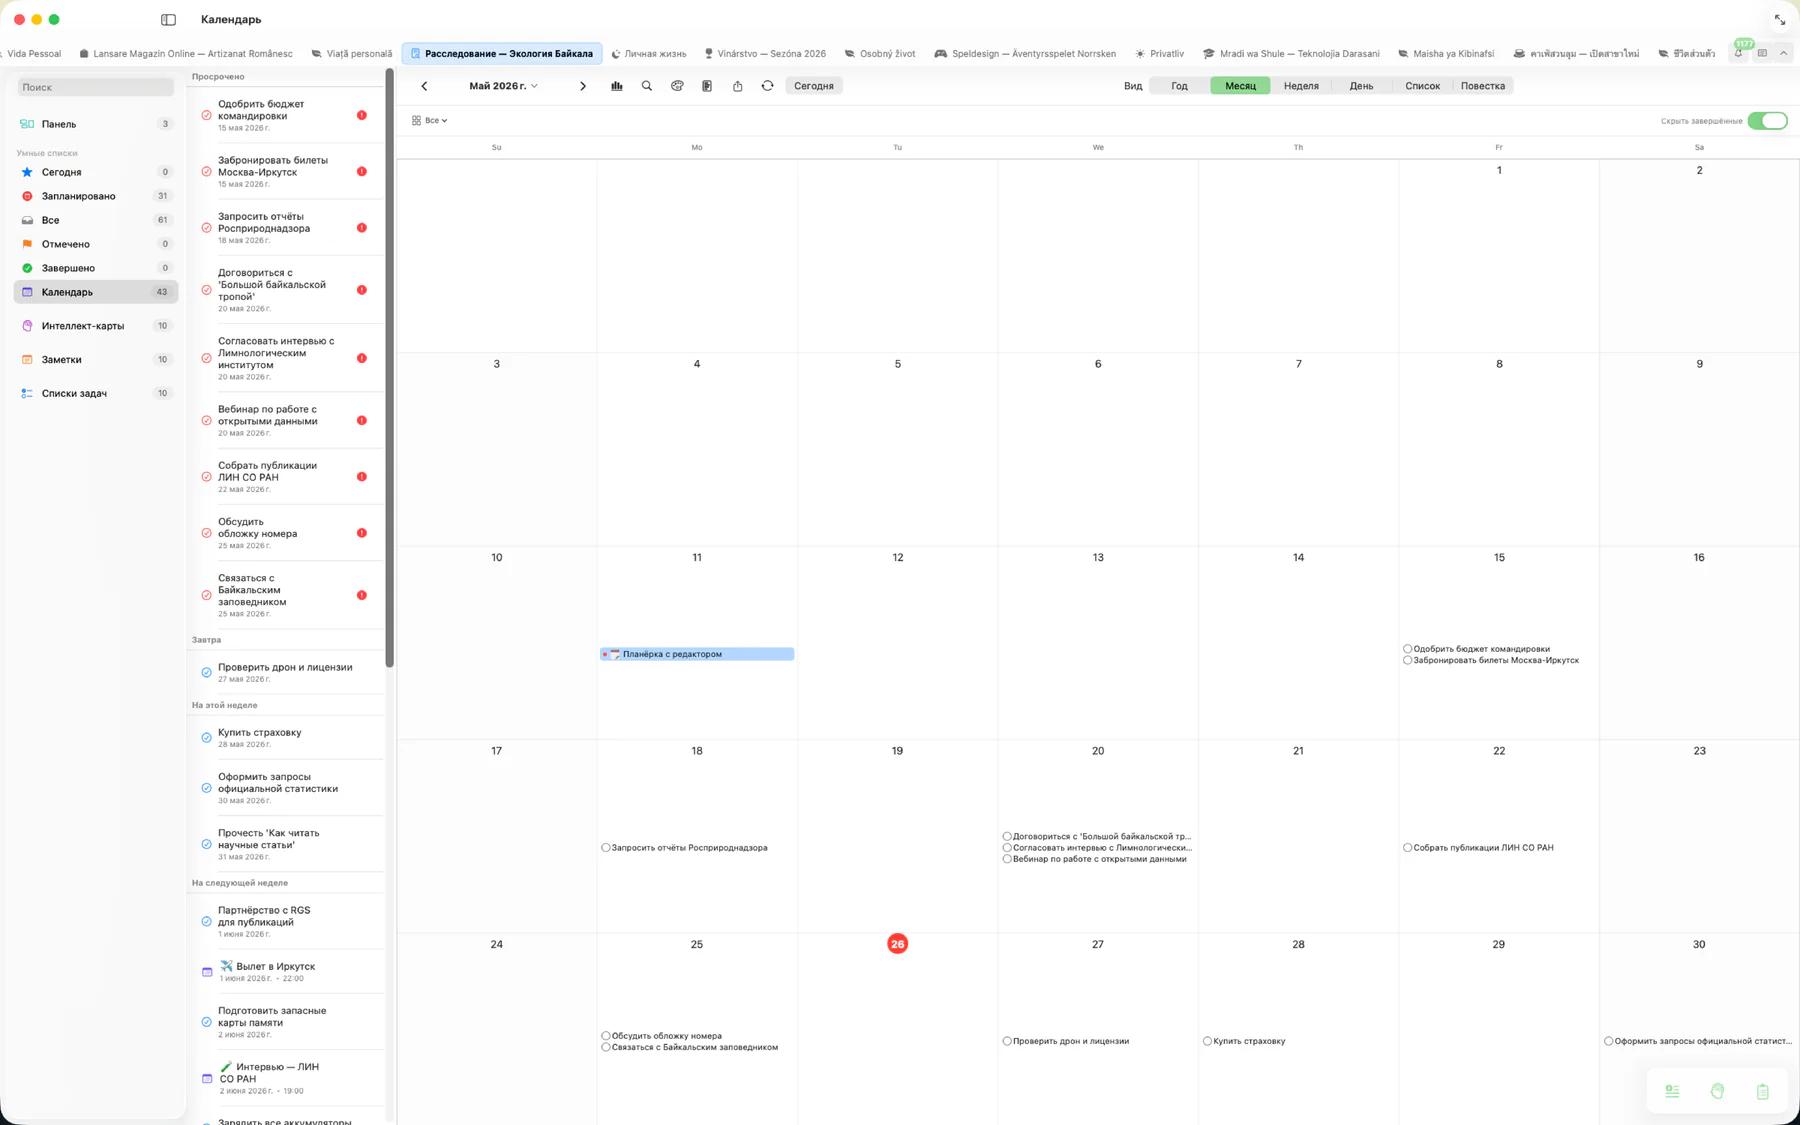Click the clipboard note icon, bottom-right
Viewport: 1800px width, 1125px height.
click(1762, 1091)
